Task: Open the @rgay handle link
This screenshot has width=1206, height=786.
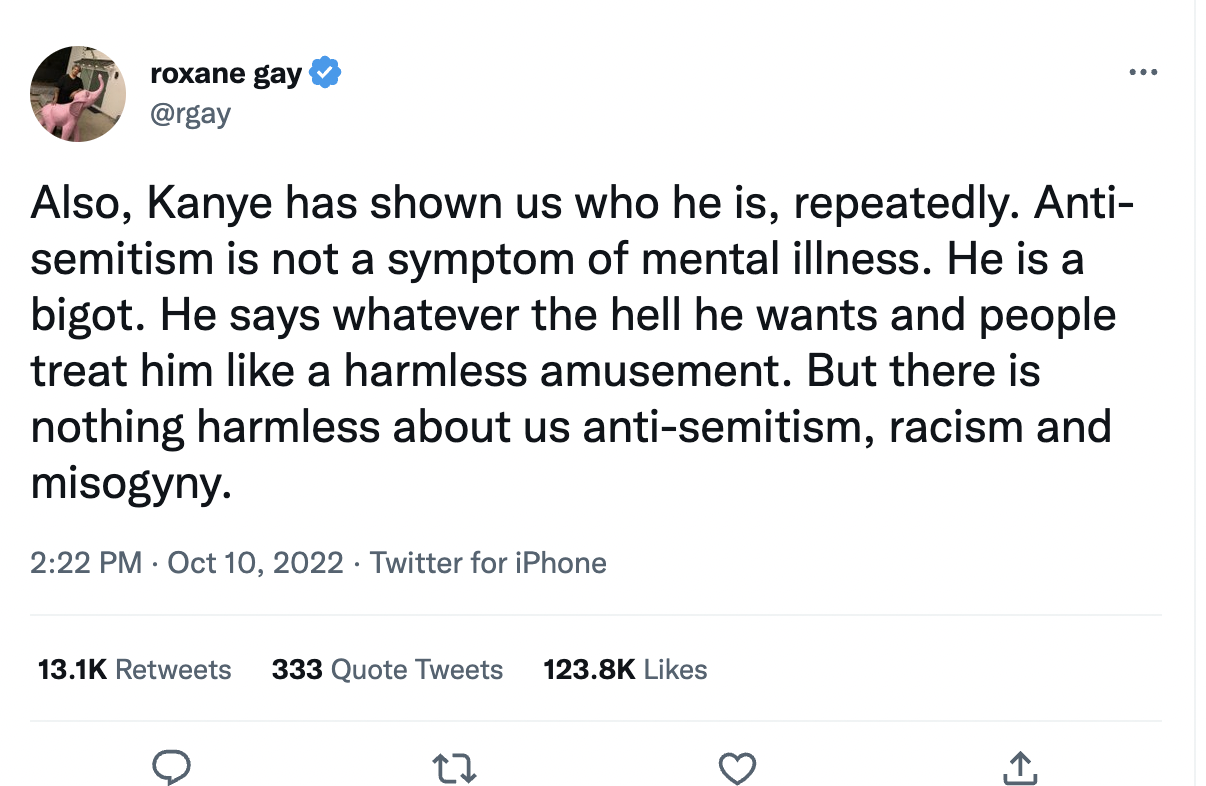Action: click(189, 113)
